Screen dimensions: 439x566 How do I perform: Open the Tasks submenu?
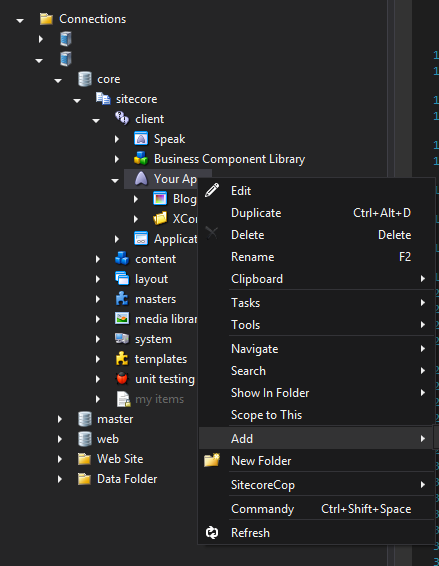point(316,302)
